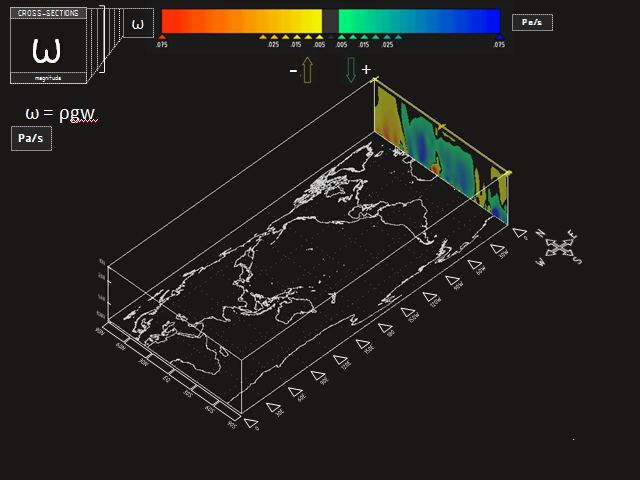Viewport: 640px width, 480px height.
Task: Click the gray center of the colorbar
Action: point(330,21)
